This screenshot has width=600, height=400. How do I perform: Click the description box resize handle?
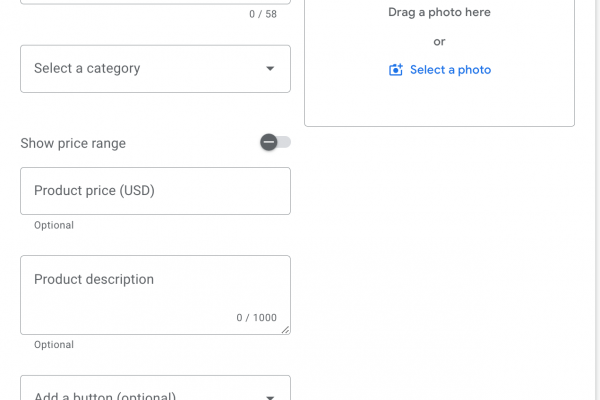pos(285,329)
